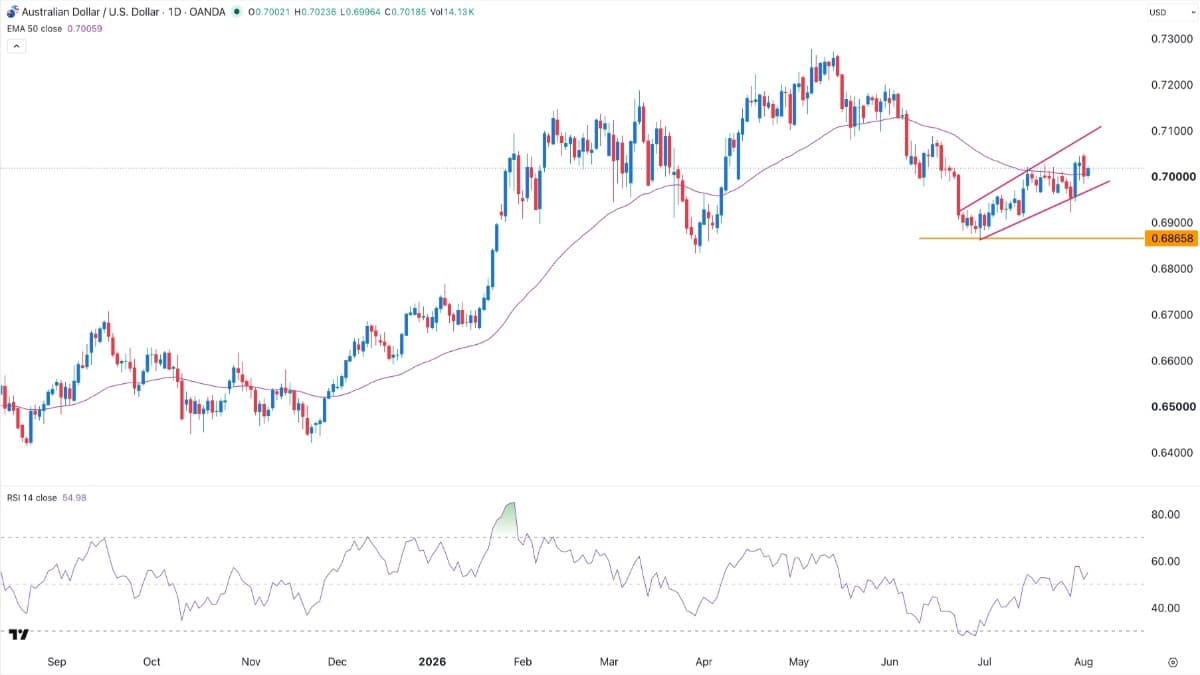Click the Oct label on time axis
This screenshot has height=675, width=1200.
(151, 662)
